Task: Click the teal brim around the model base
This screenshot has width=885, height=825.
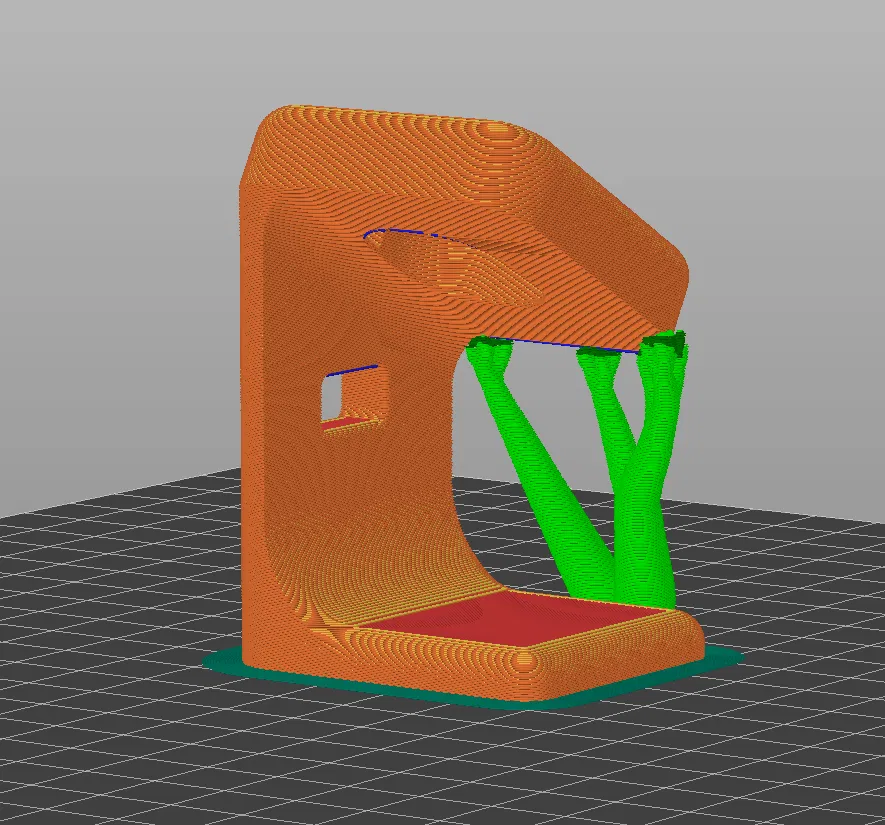Action: pyautogui.click(x=473, y=680)
